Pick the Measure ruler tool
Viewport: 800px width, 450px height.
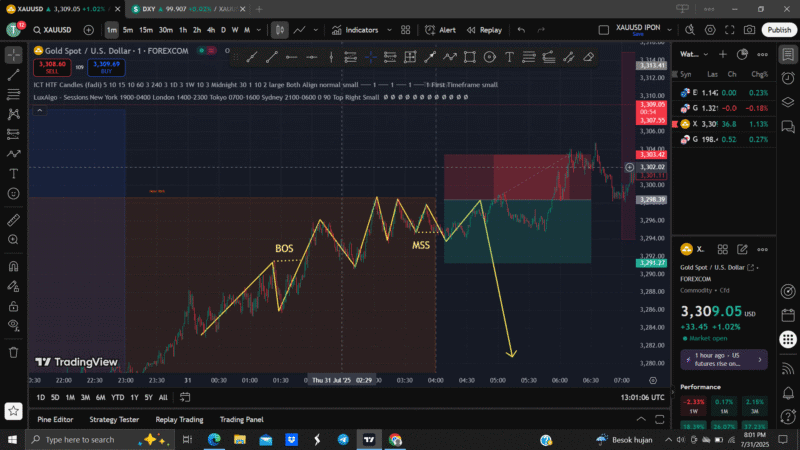(14, 219)
